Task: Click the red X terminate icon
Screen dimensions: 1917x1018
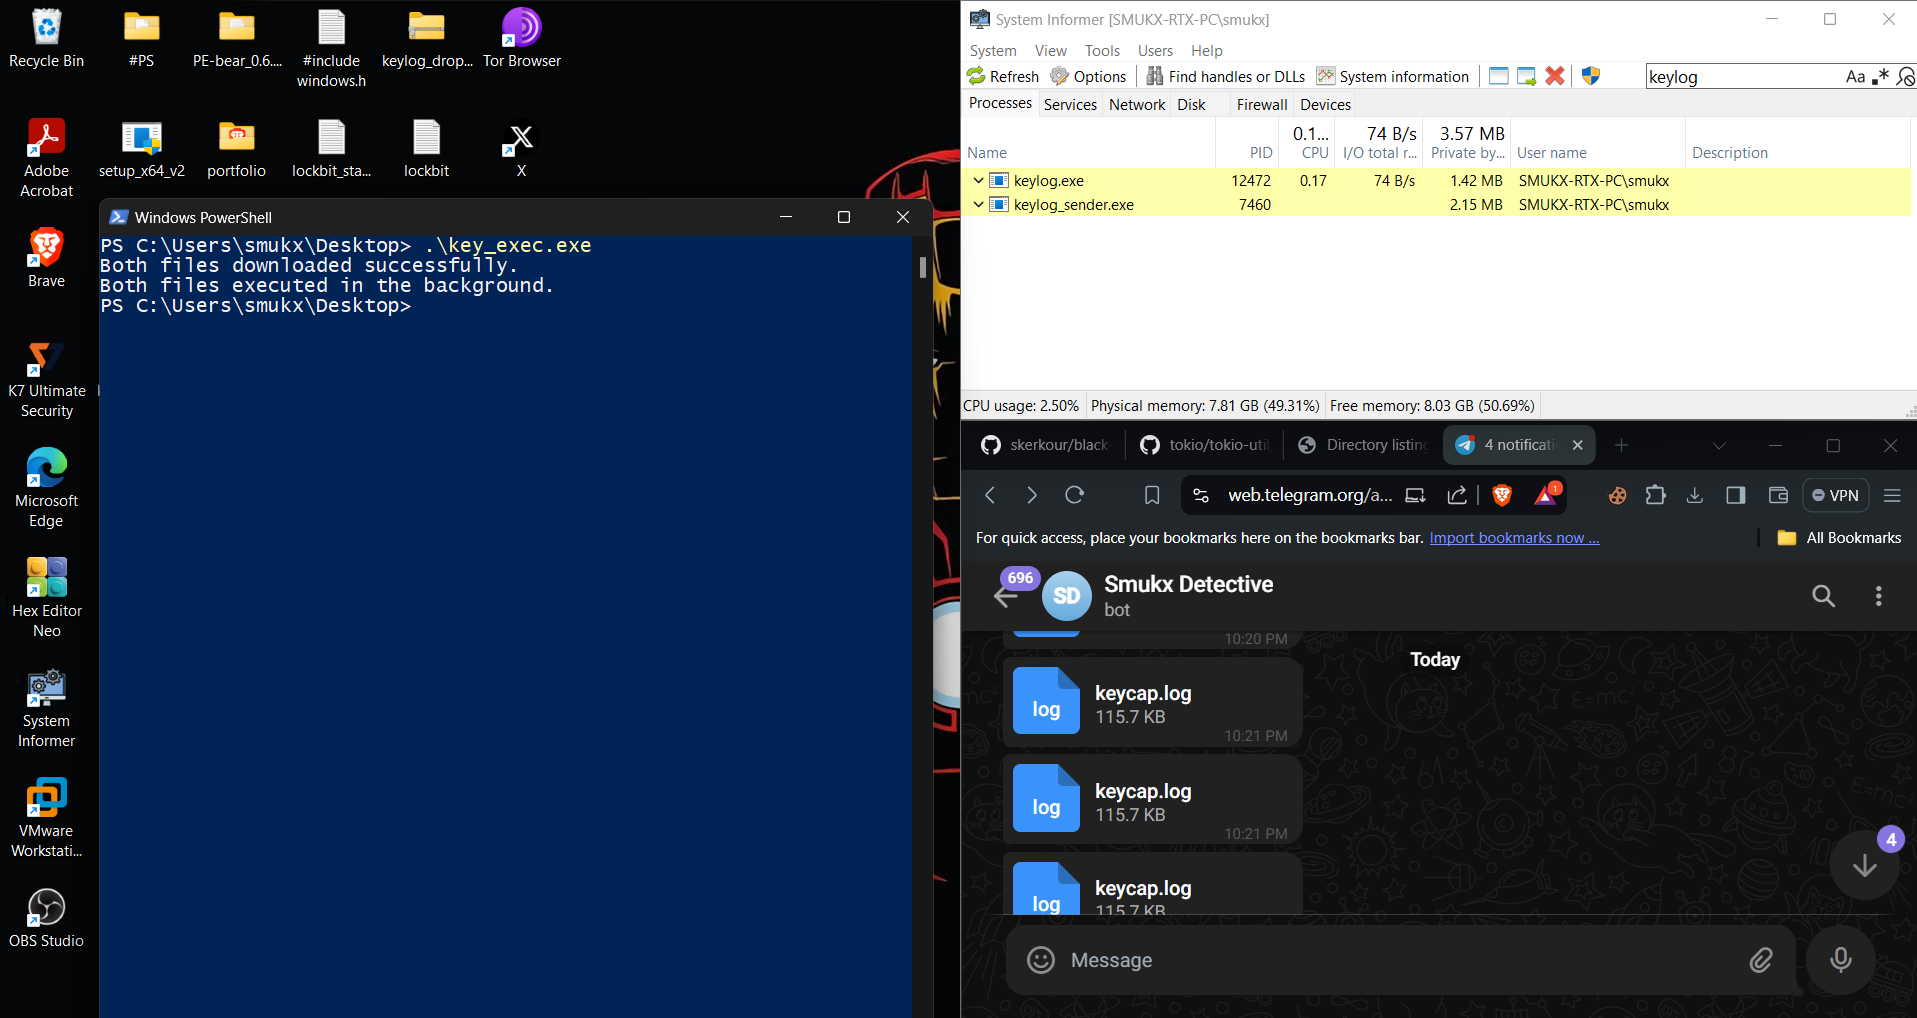Action: point(1554,76)
